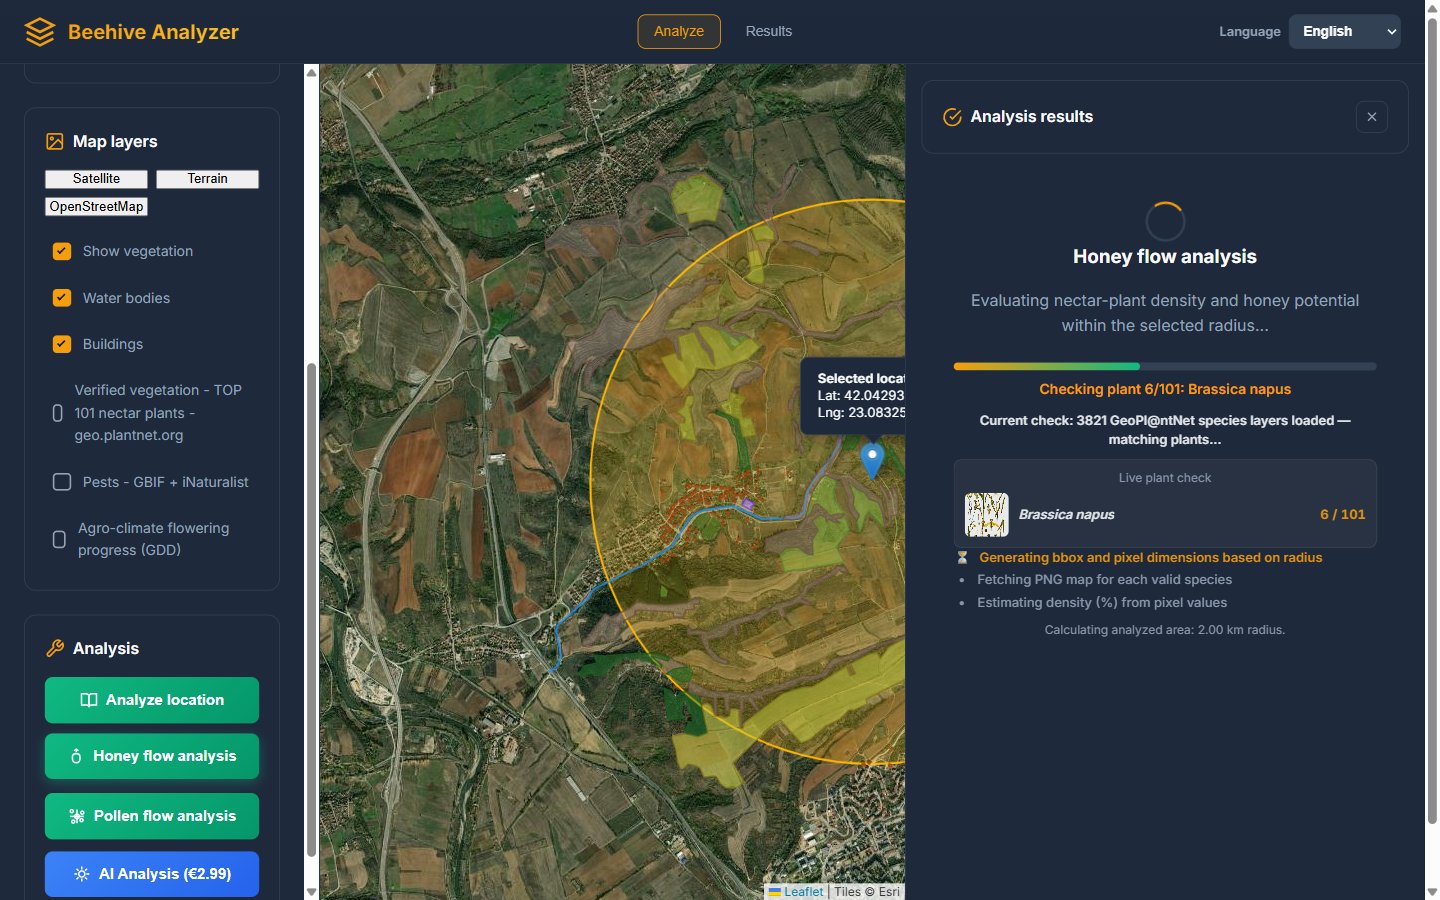Open the Language dropdown set to English
The height and width of the screenshot is (900, 1440).
pos(1344,32)
